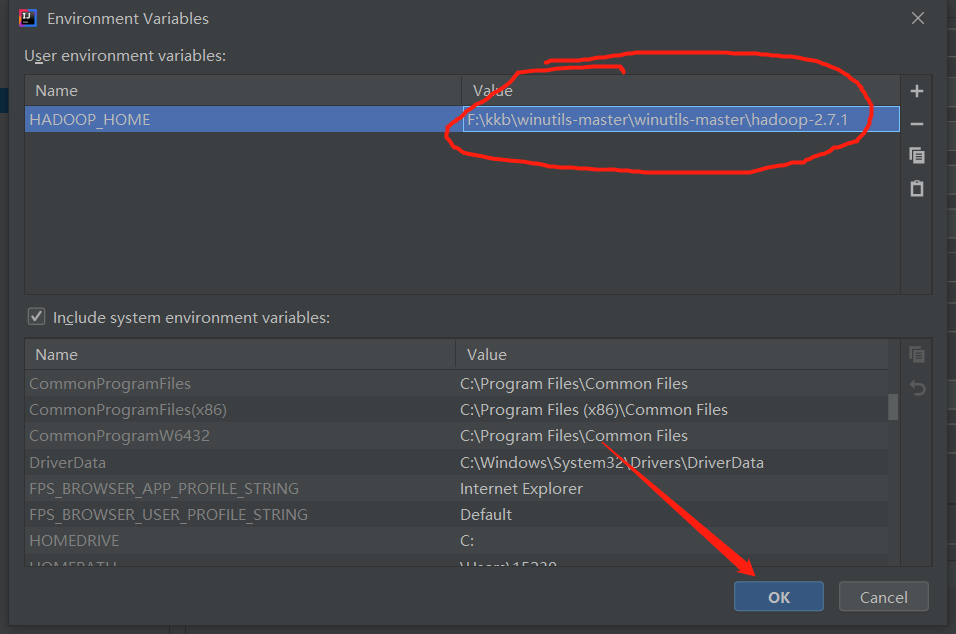Copy system variables via lower copy icon
Image resolution: width=956 pixels, height=634 pixels.
click(916, 354)
